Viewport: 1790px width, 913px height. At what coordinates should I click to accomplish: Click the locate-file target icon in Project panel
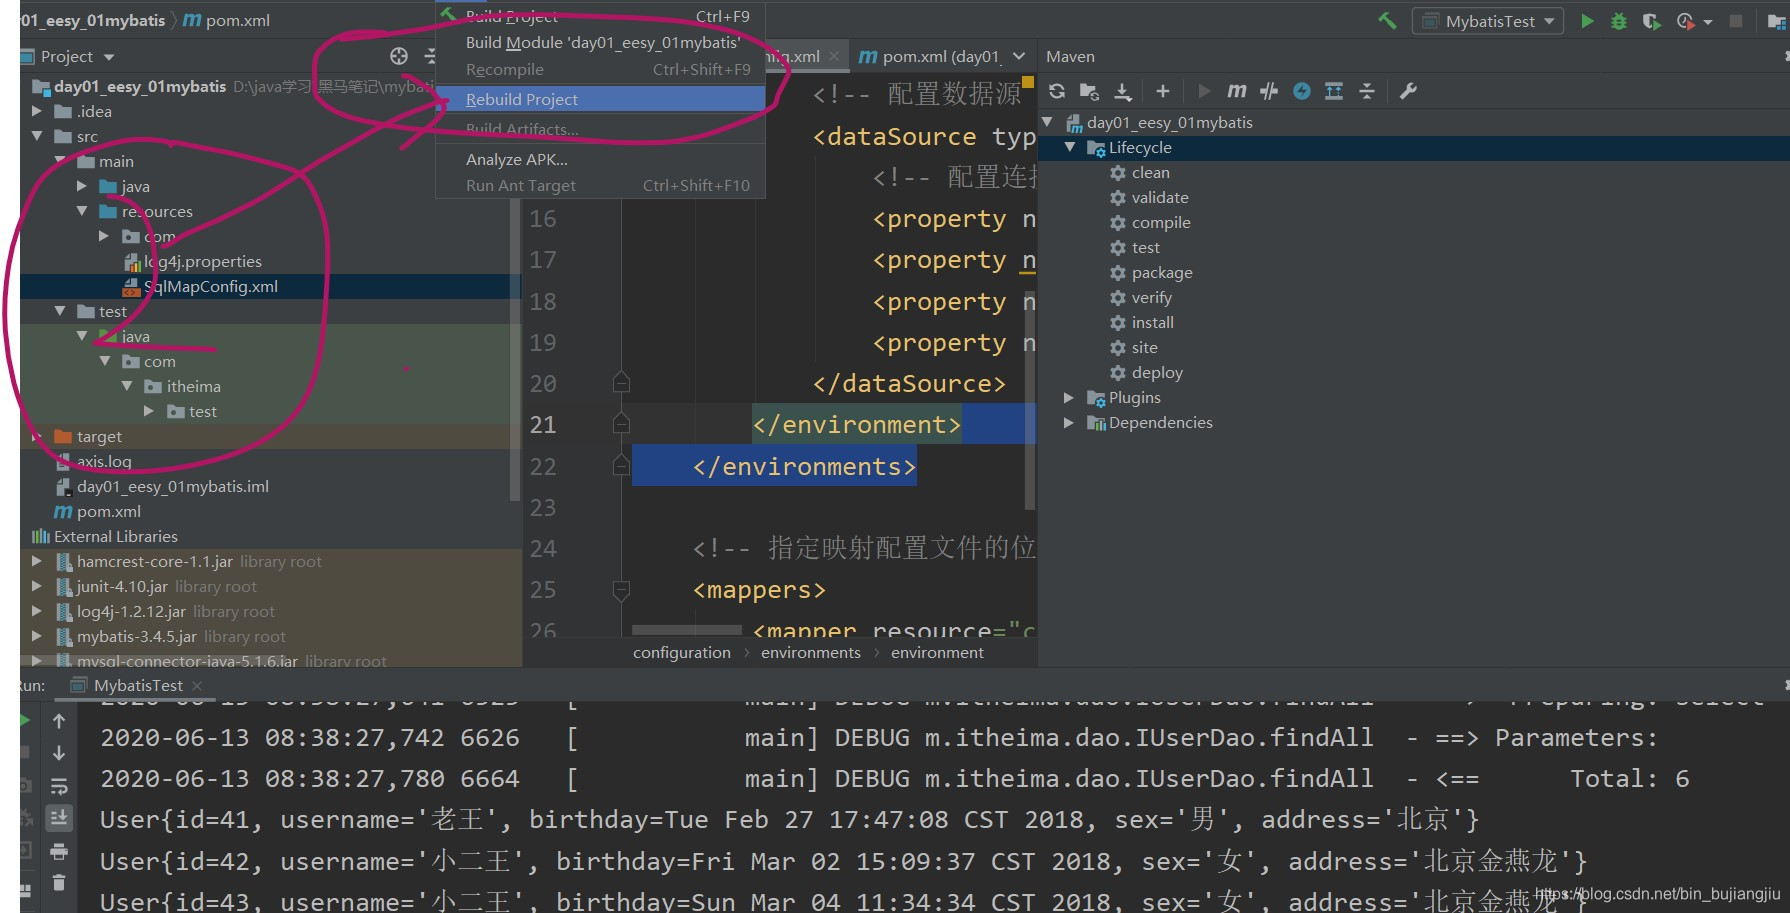(x=399, y=56)
